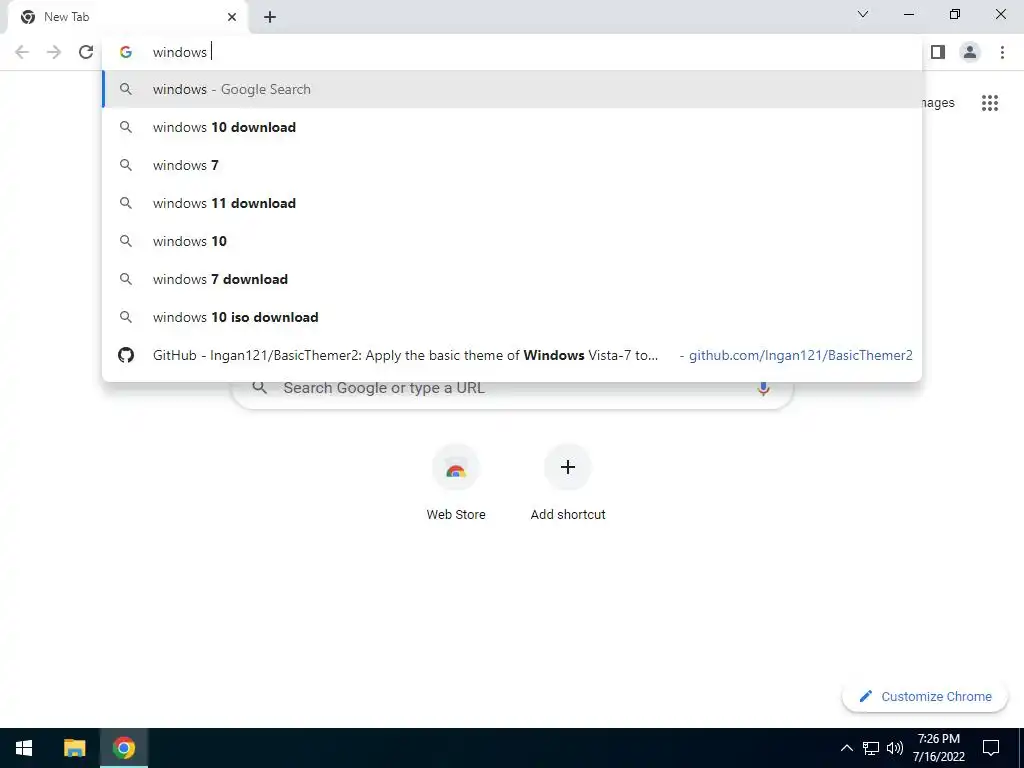Viewport: 1024px width, 768px height.
Task: Open the Web Store shortcut
Action: coord(456,482)
